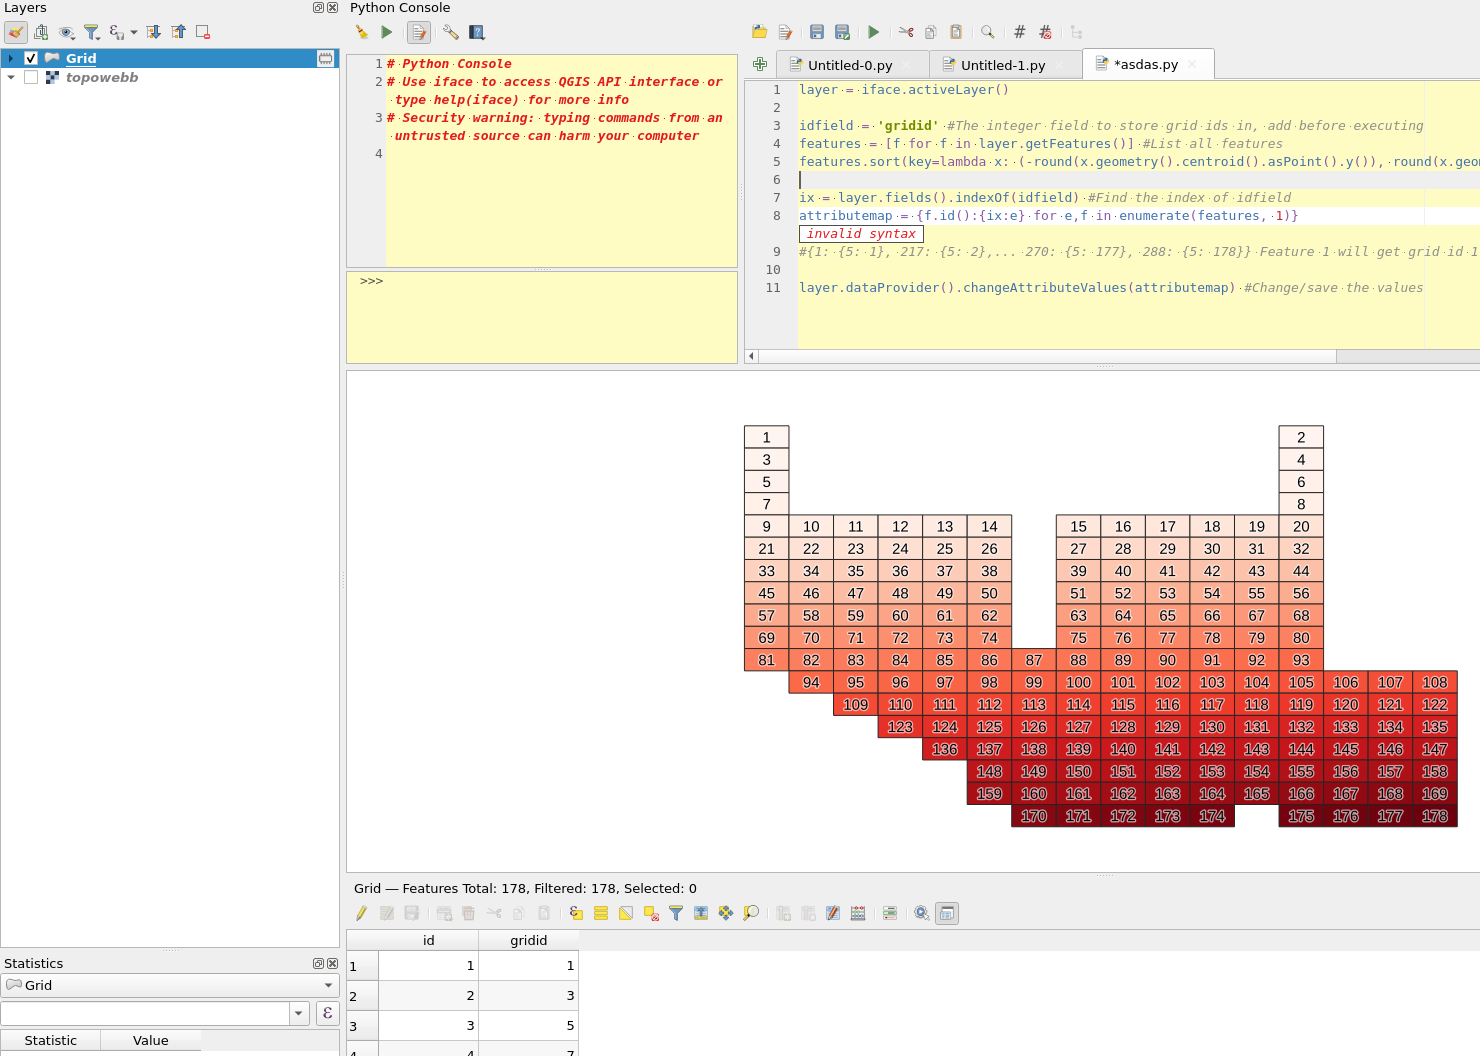Toggle Dock Attribute Table button
1480x1056 pixels.
(947, 913)
